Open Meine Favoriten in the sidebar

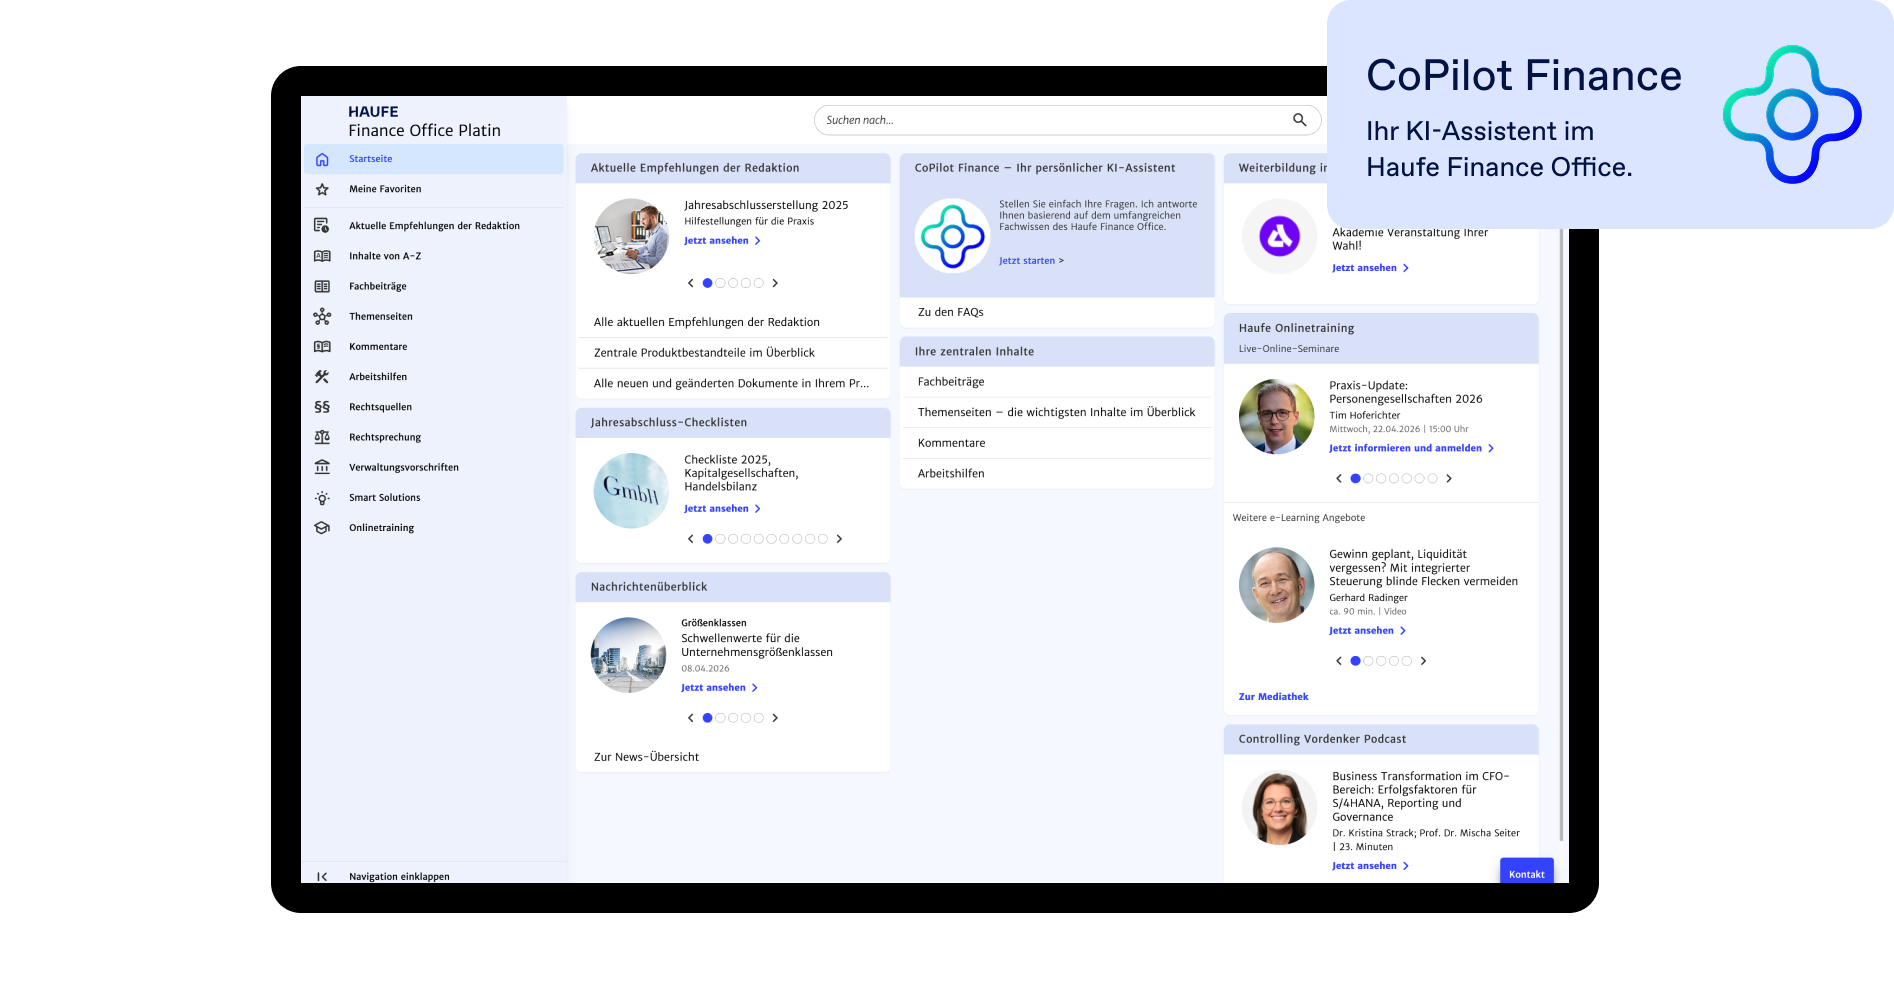pyautogui.click(x=434, y=189)
